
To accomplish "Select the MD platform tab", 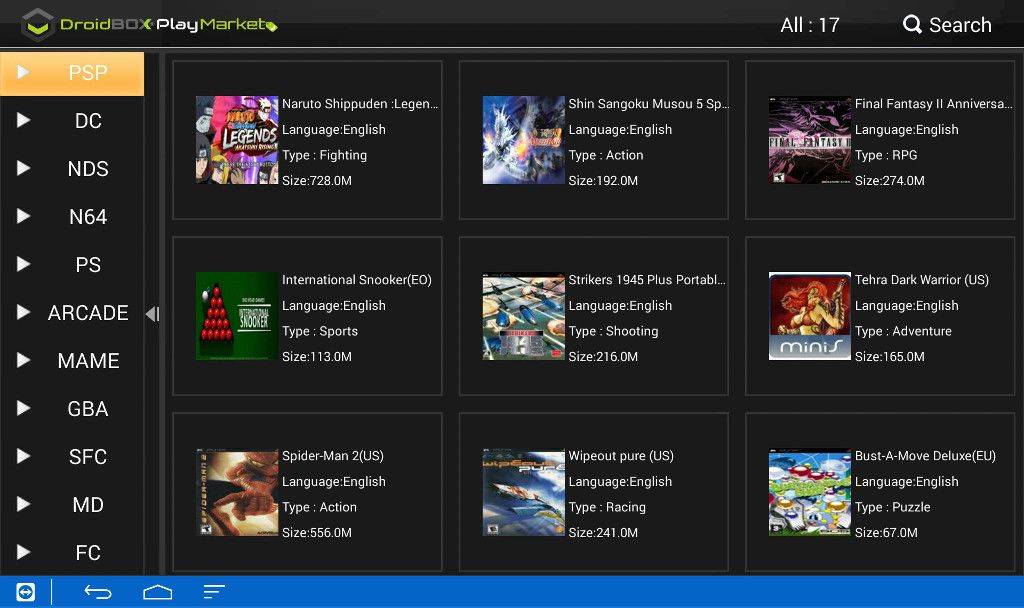I will [72, 505].
